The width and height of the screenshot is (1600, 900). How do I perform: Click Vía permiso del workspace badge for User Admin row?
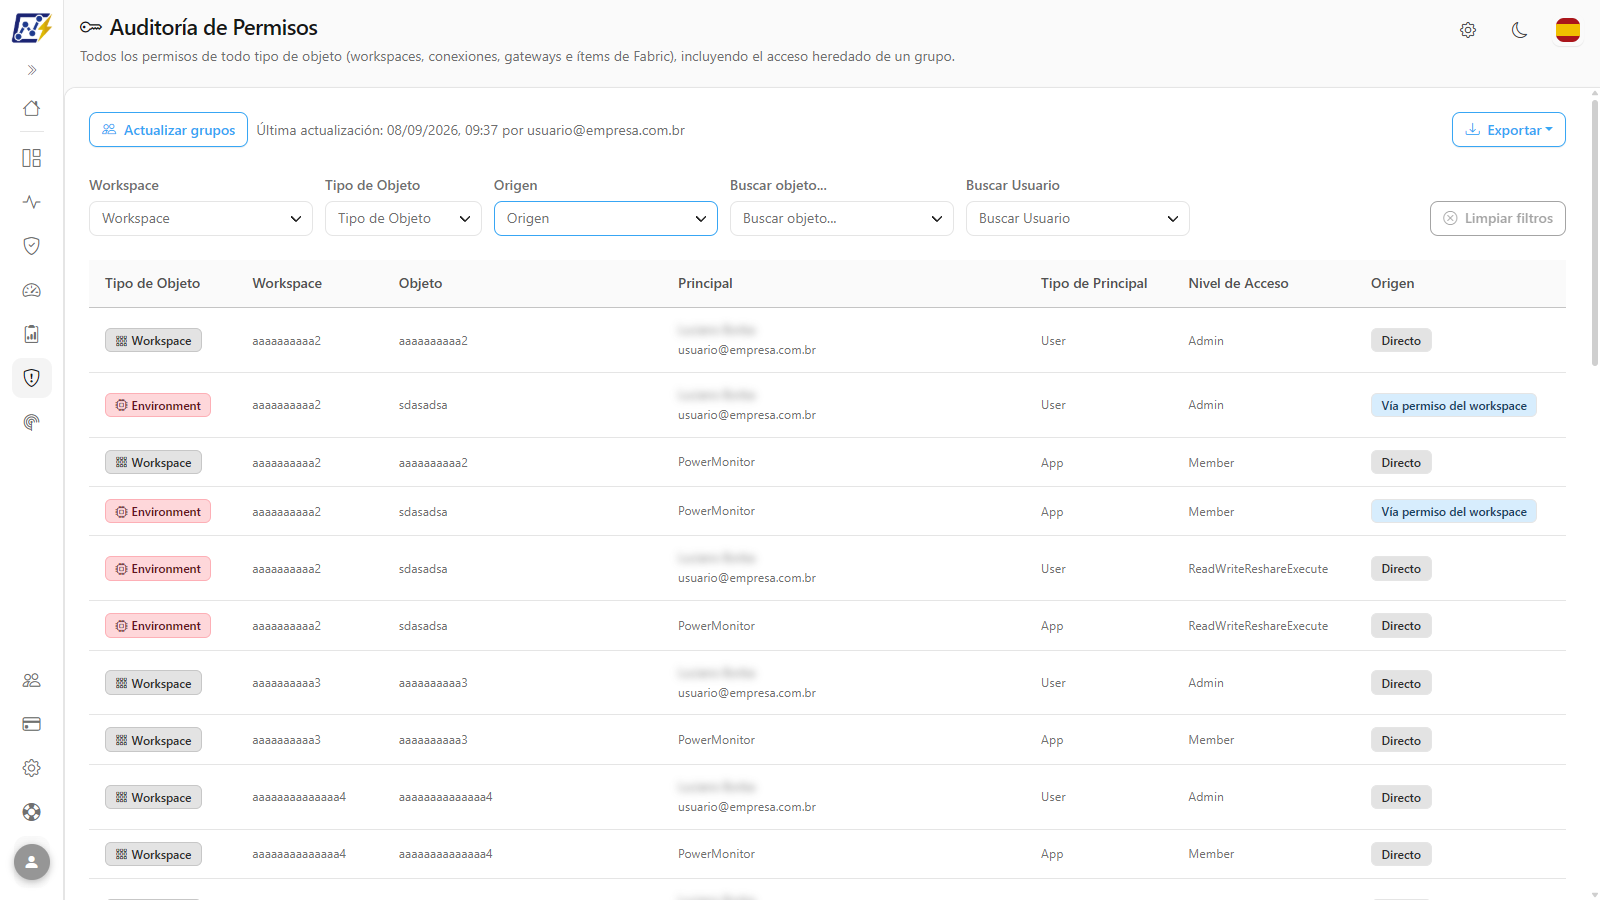1454,406
